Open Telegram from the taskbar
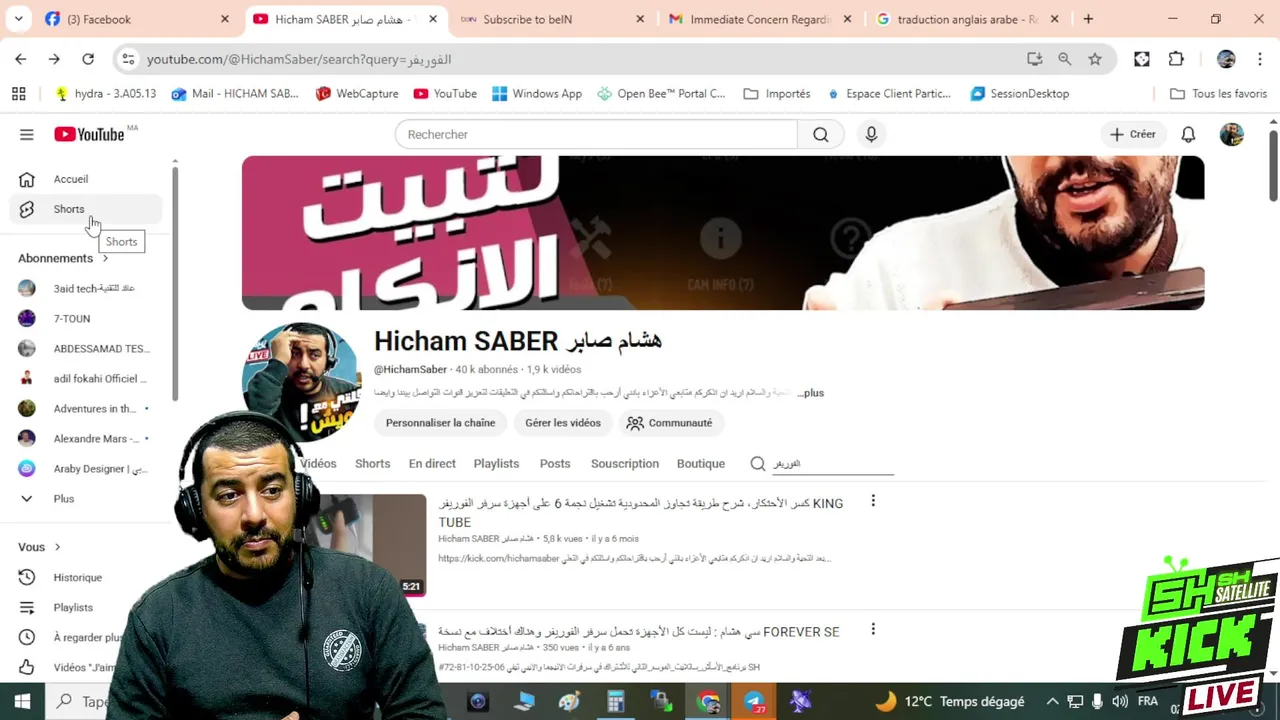 click(x=755, y=701)
